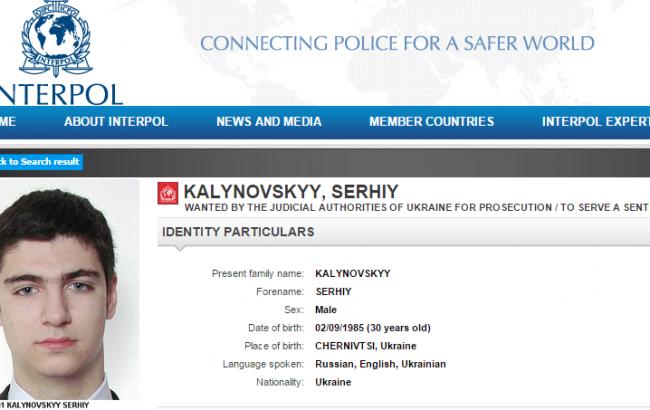
Task: Click the INTERPOL wordmark under the emblem
Action: (x=62, y=94)
